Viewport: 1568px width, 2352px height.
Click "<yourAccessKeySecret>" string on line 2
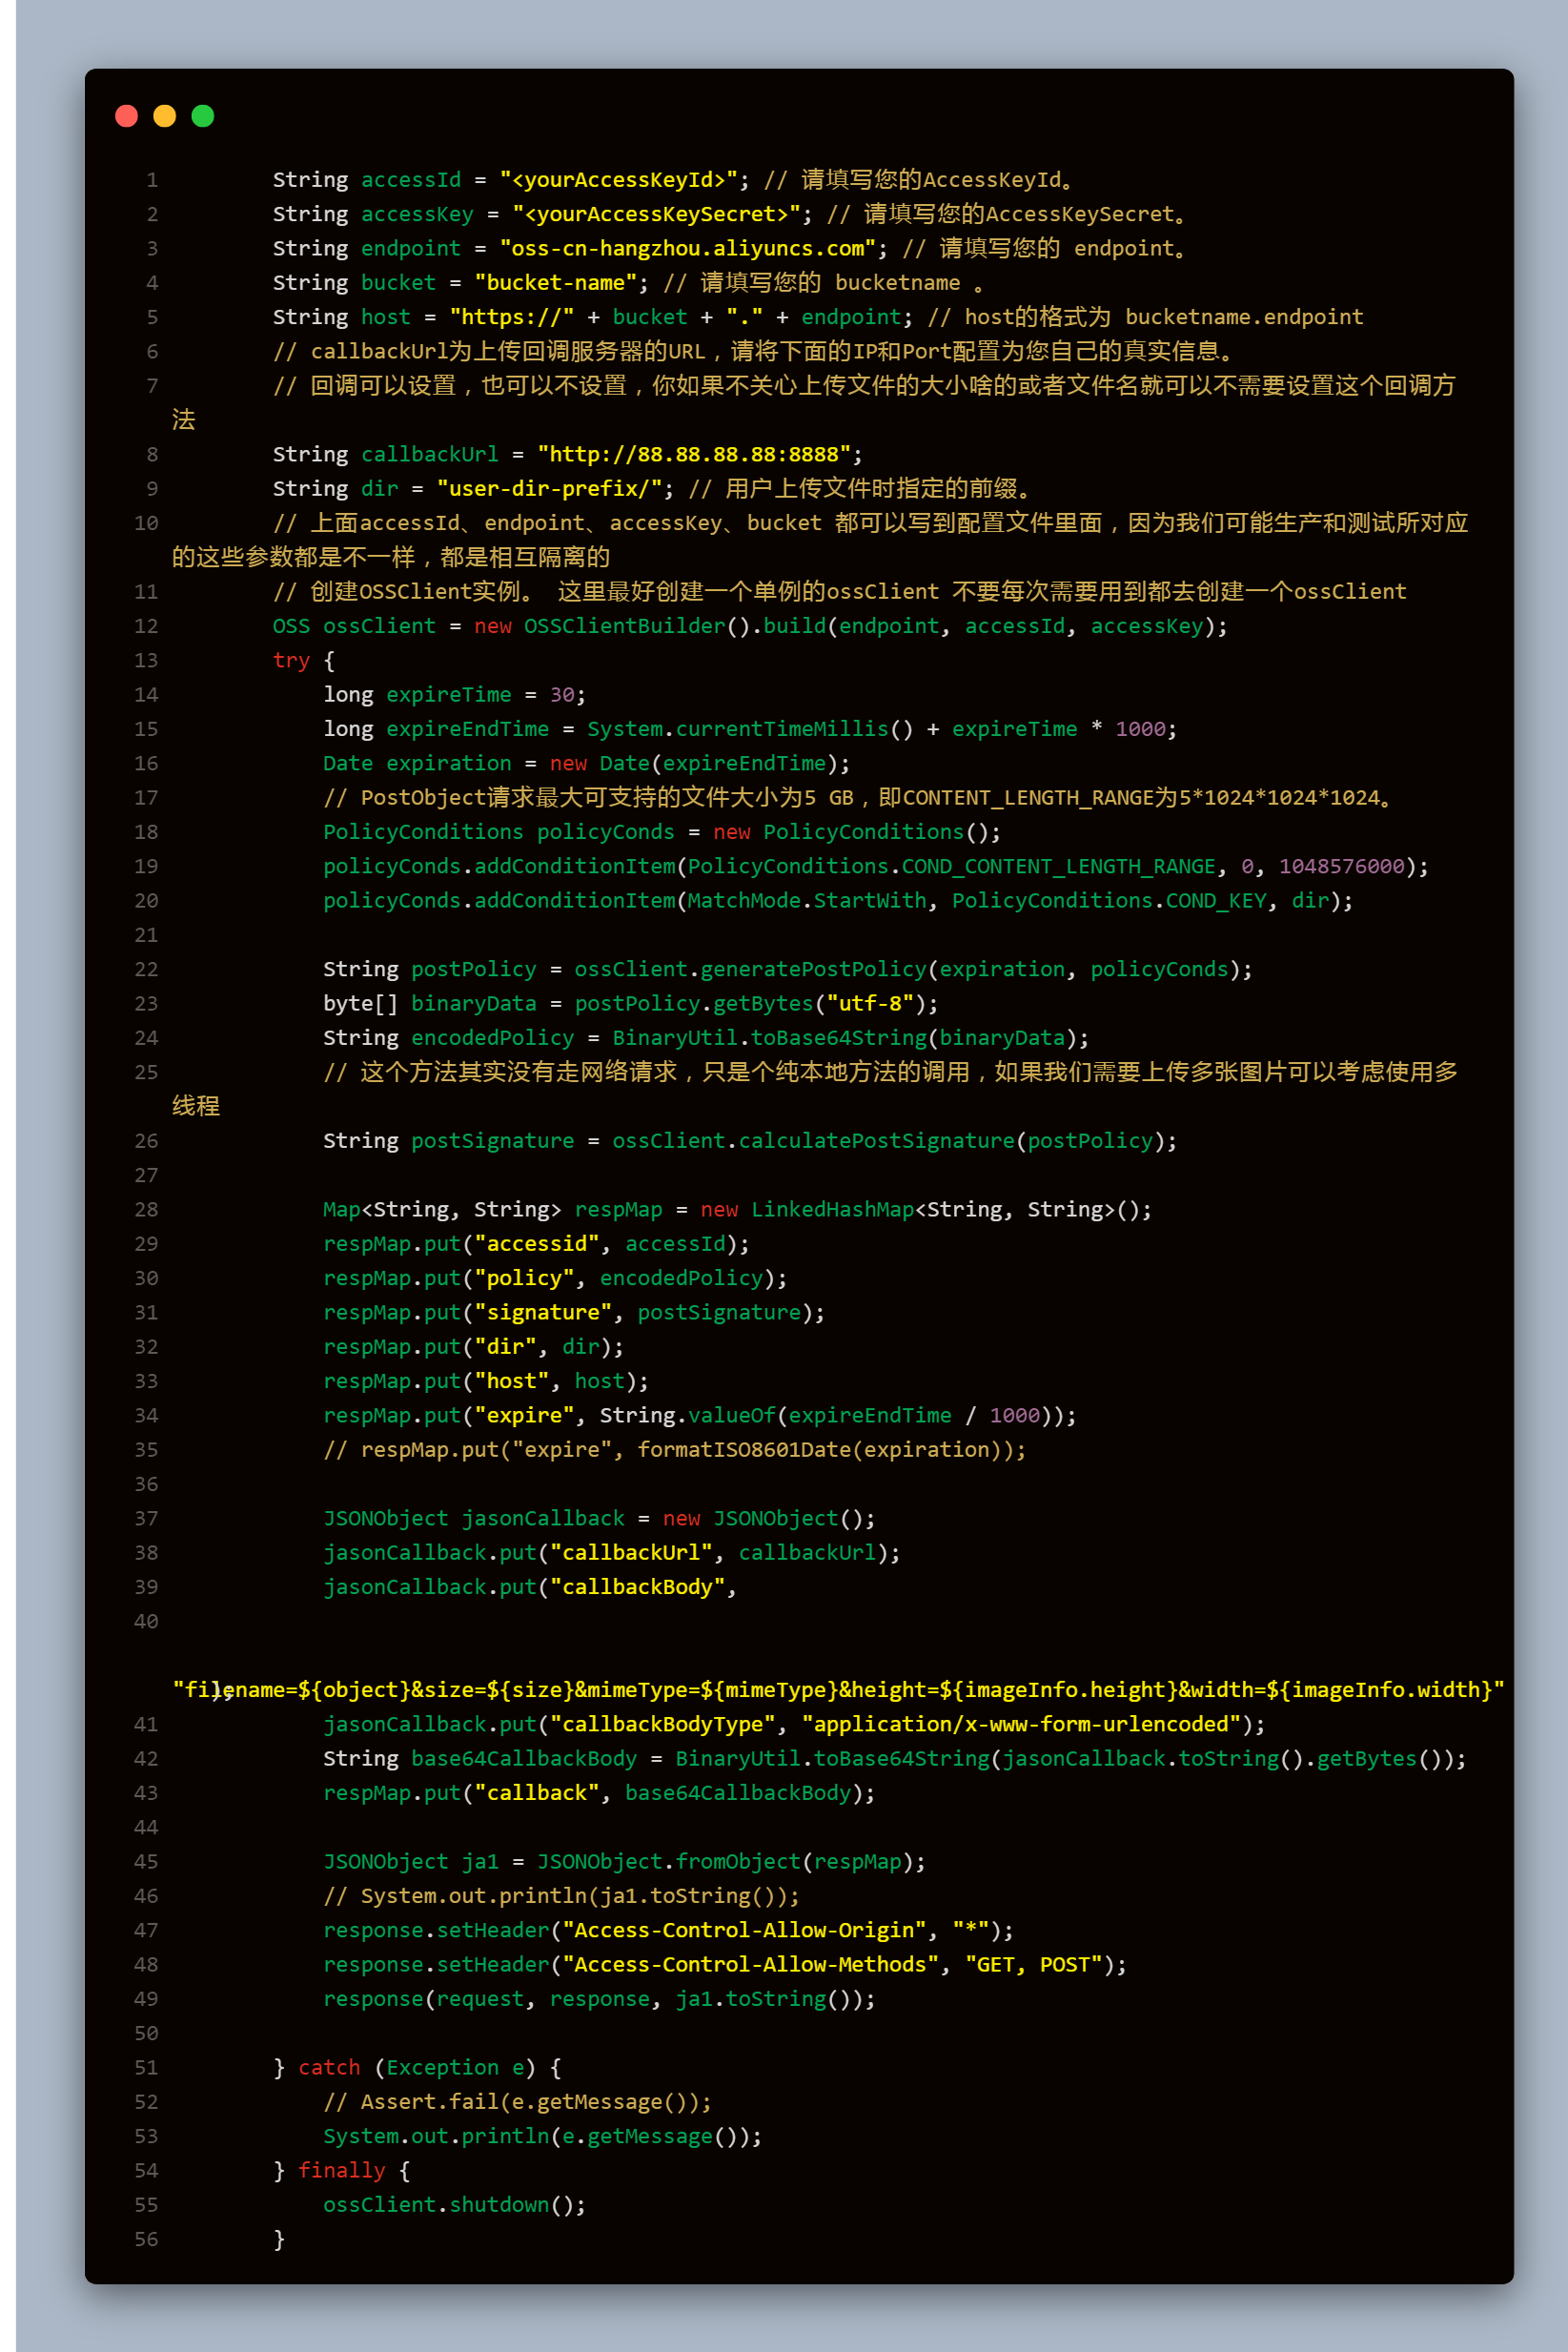pos(656,214)
